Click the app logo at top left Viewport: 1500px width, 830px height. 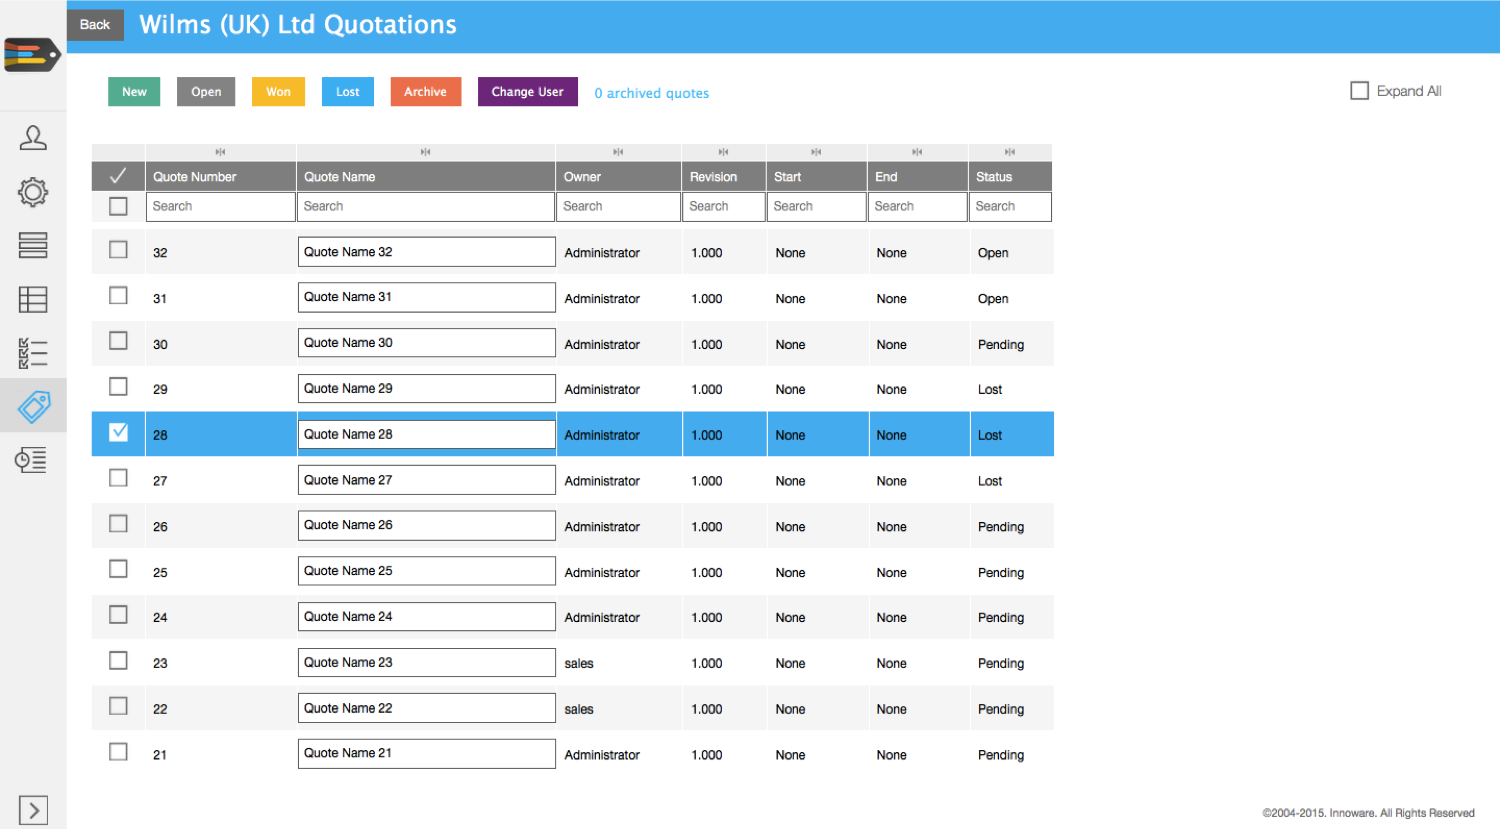[x=32, y=55]
